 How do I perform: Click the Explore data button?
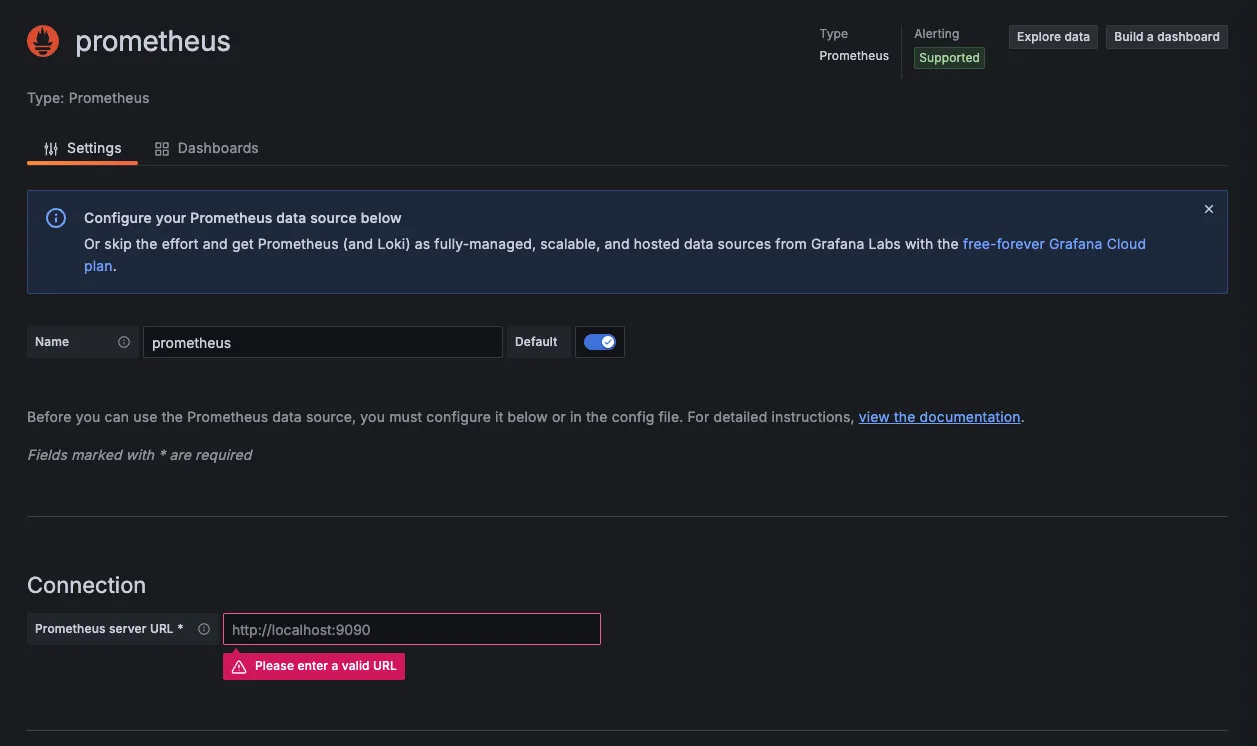coord(1053,37)
